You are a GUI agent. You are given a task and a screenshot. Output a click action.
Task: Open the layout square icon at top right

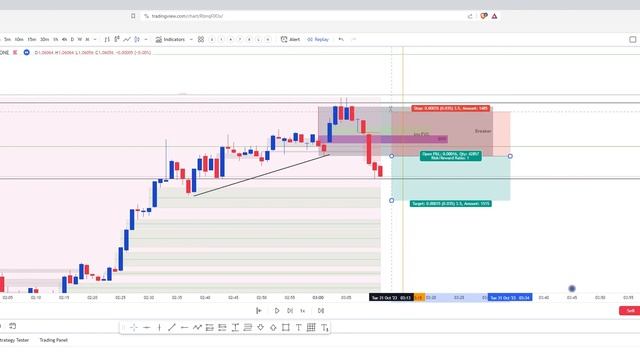coord(633,40)
